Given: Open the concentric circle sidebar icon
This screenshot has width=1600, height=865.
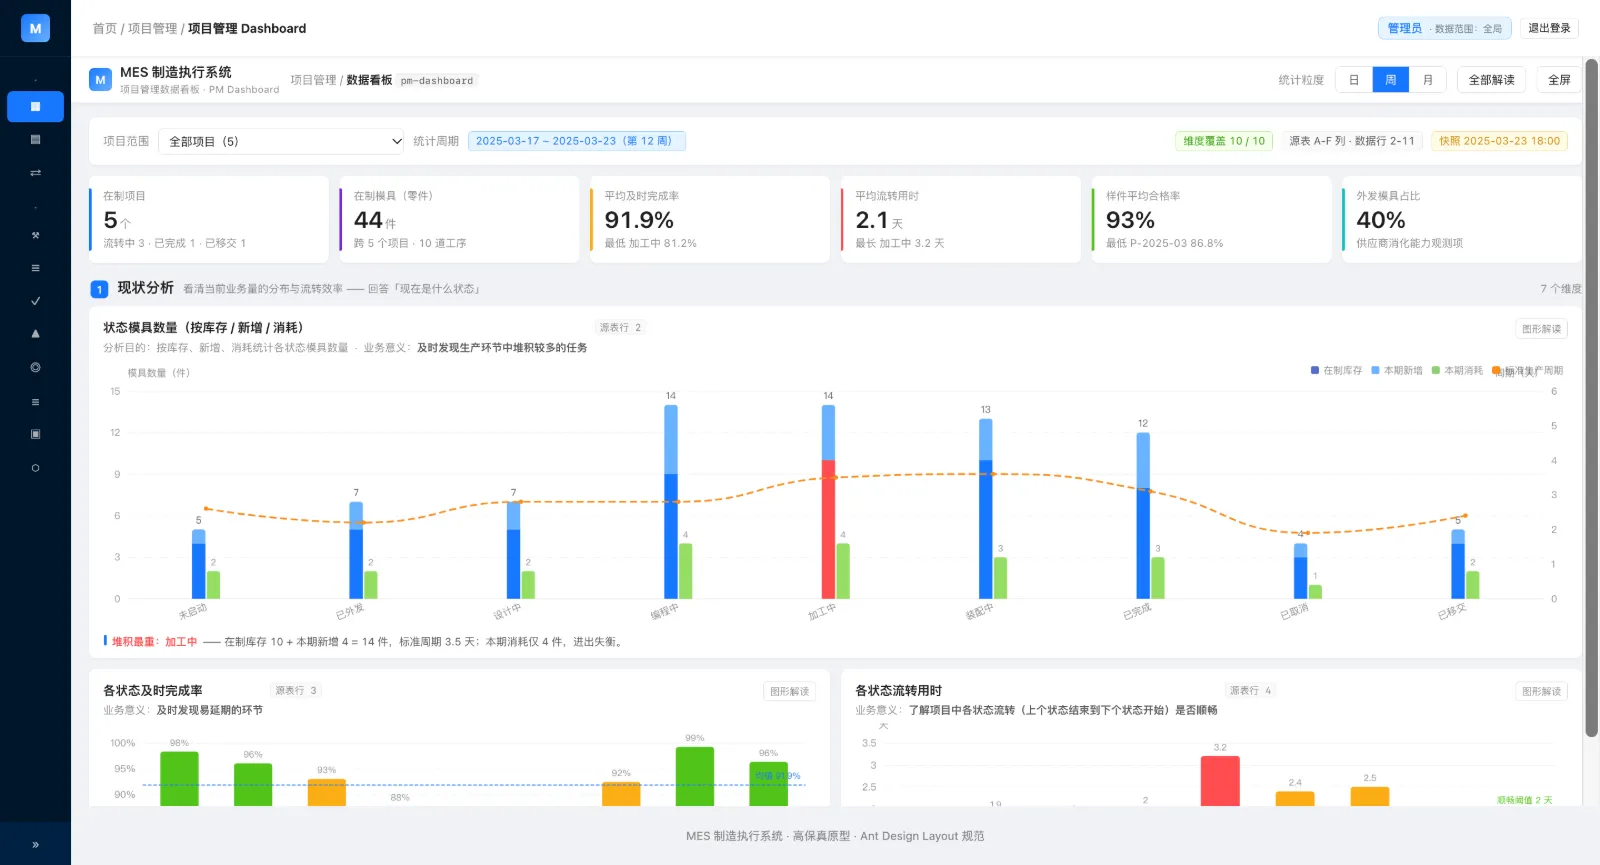Looking at the screenshot, I should [35, 368].
